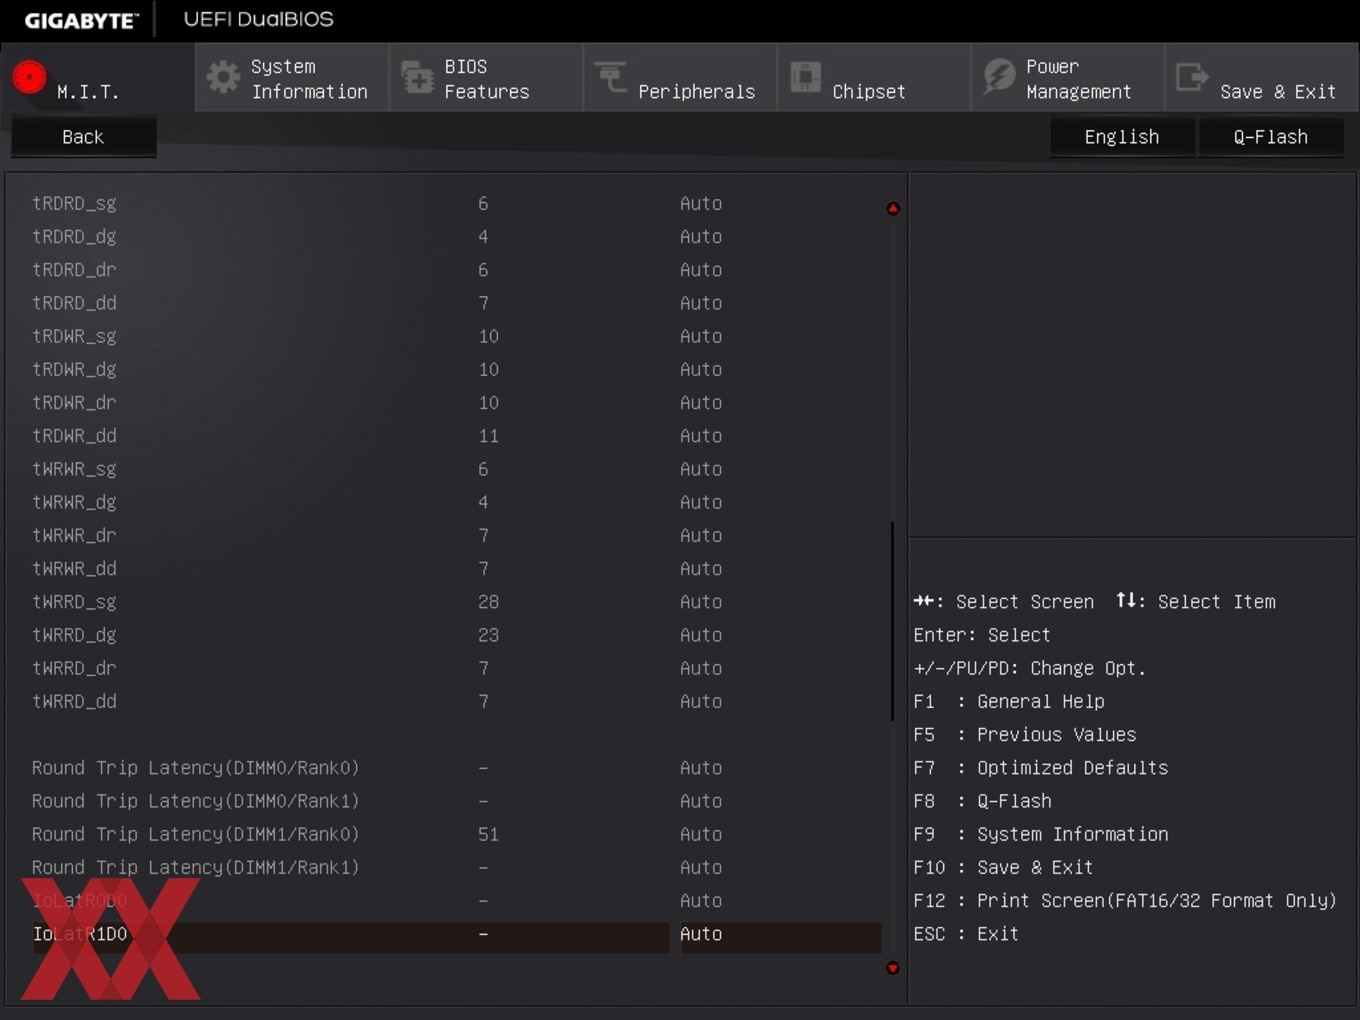Image resolution: width=1360 pixels, height=1020 pixels.
Task: Click tRDWR_dd value 11
Action: tap(488, 436)
